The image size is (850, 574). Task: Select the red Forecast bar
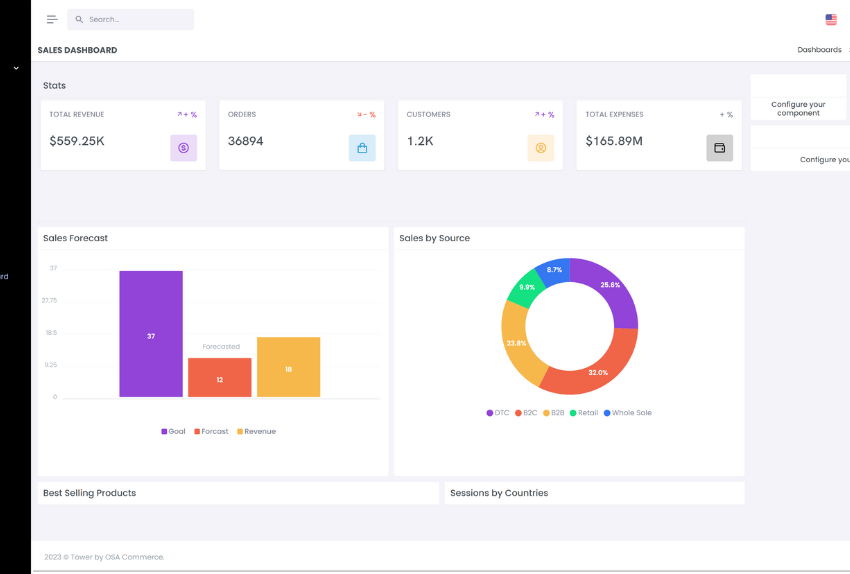pyautogui.click(x=220, y=377)
